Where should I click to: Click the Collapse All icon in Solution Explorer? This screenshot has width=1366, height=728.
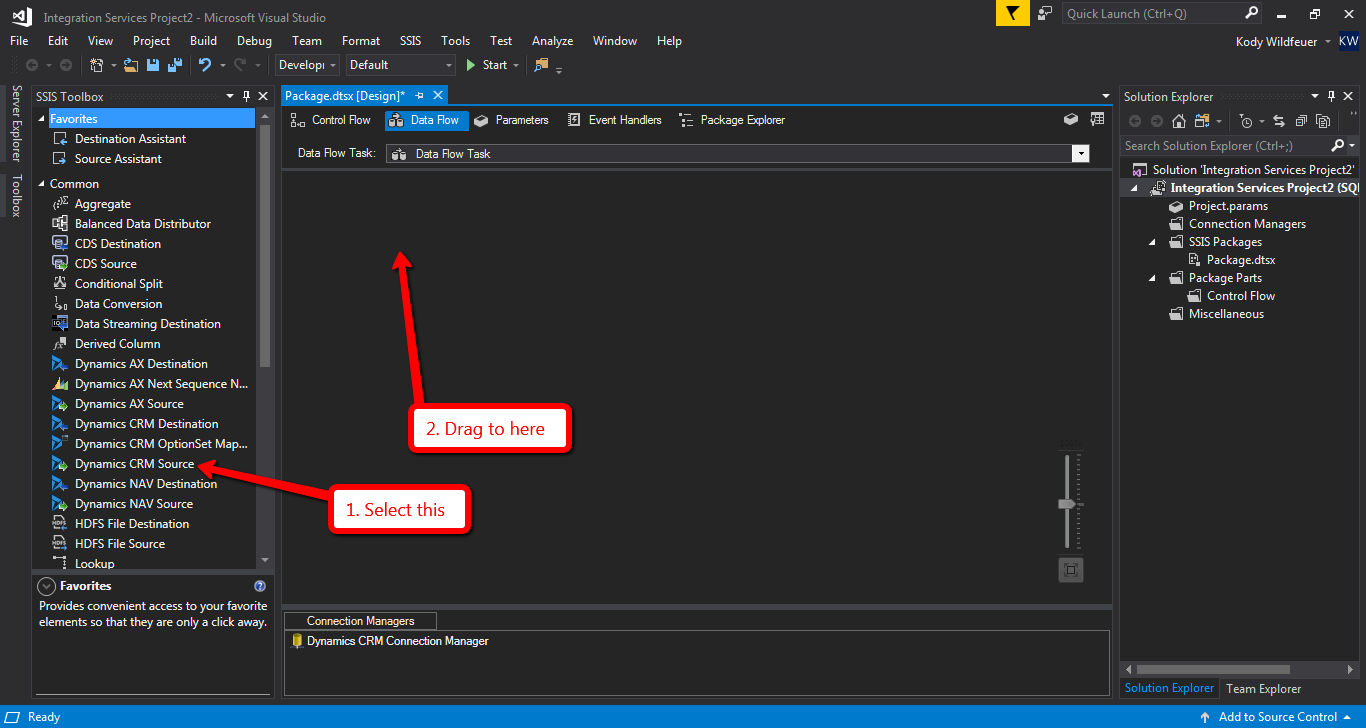[1300, 121]
